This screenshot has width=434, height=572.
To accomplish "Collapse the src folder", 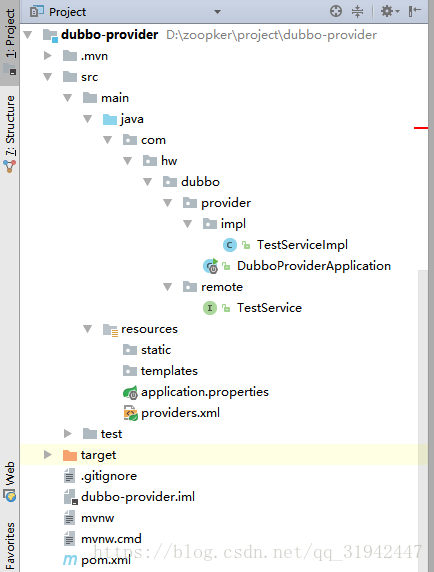I will click(x=48, y=77).
